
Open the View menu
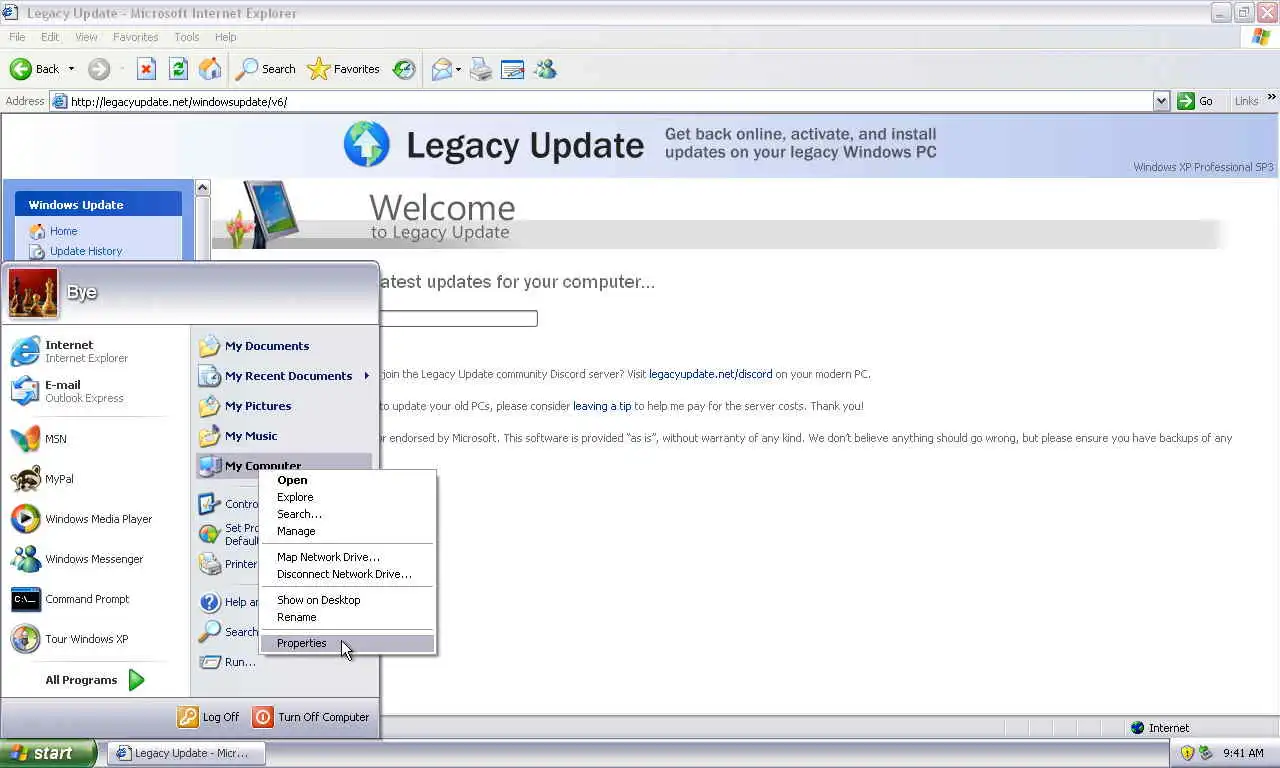click(86, 37)
